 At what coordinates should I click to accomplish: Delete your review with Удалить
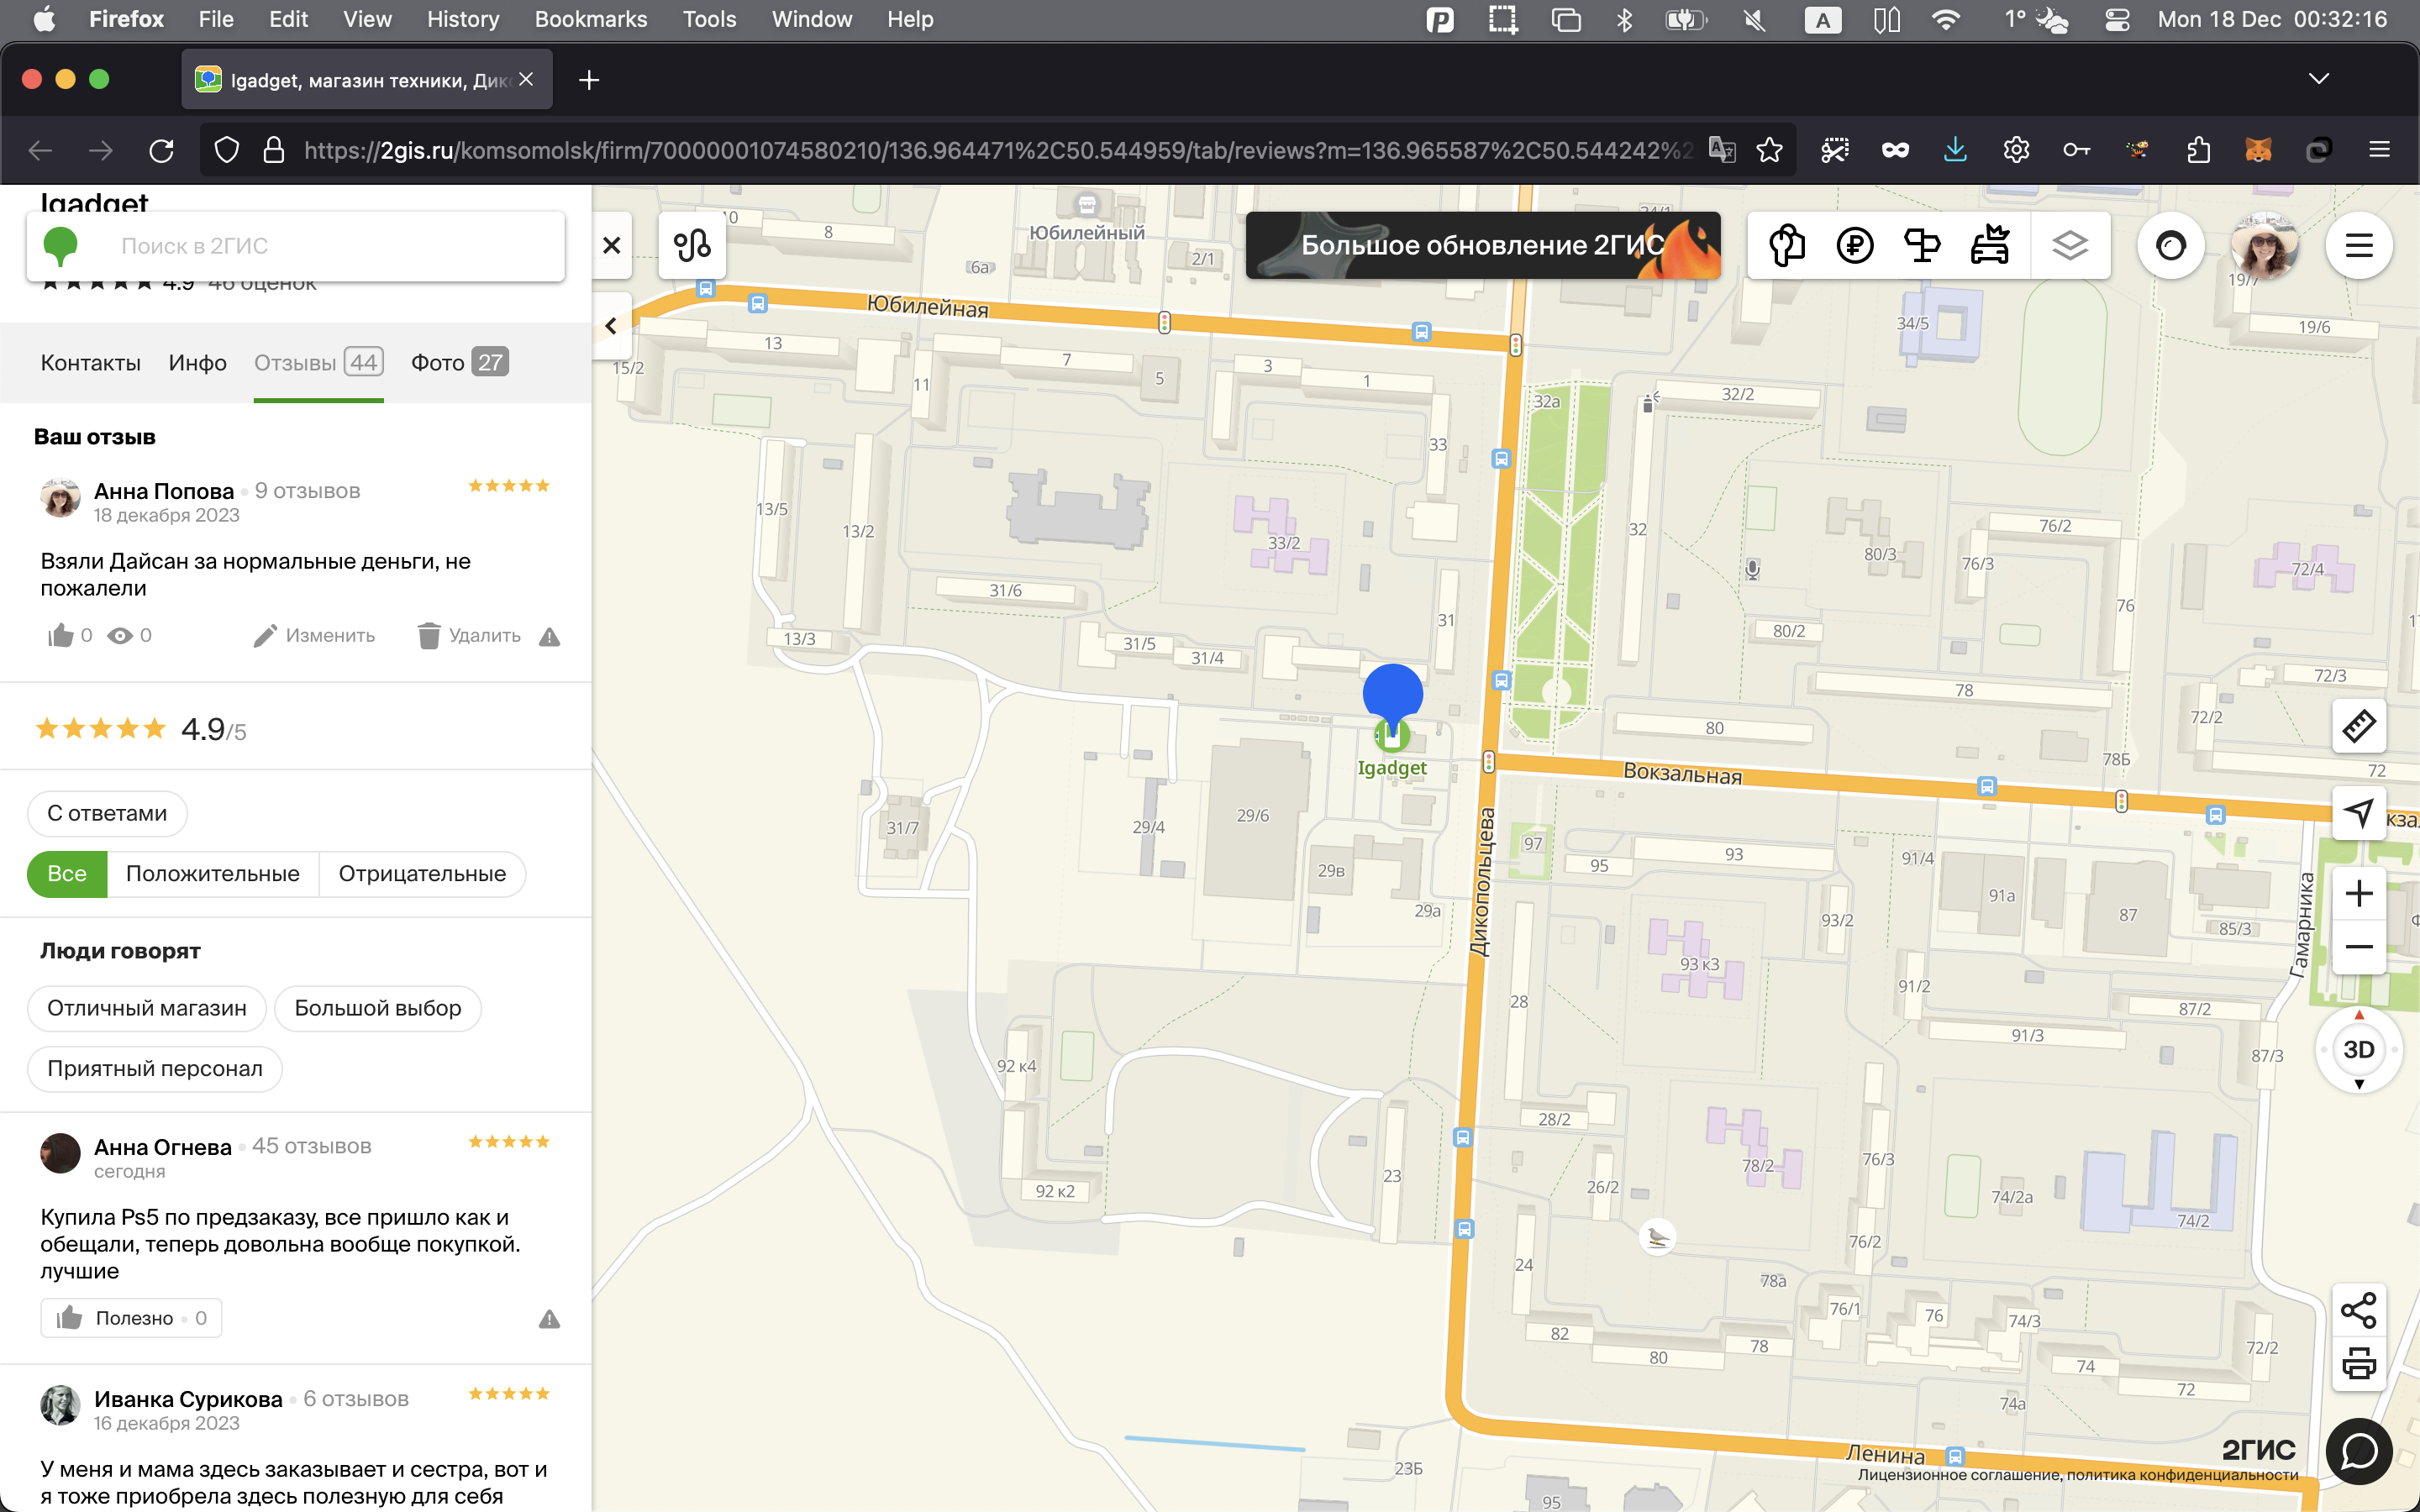[x=469, y=636]
